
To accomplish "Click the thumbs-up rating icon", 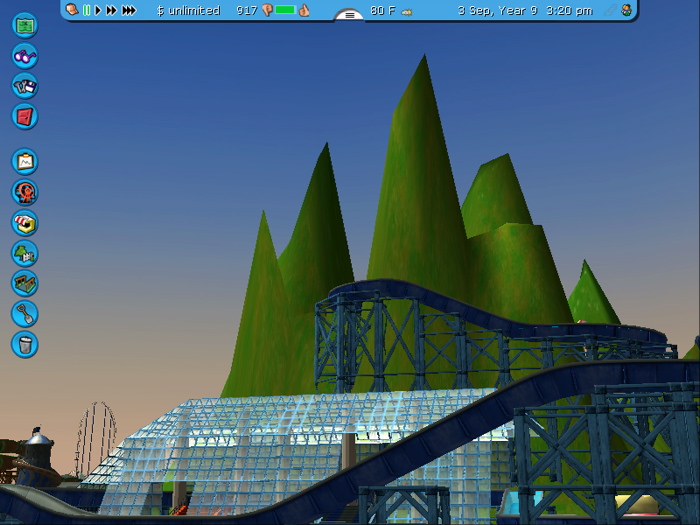I will [304, 10].
